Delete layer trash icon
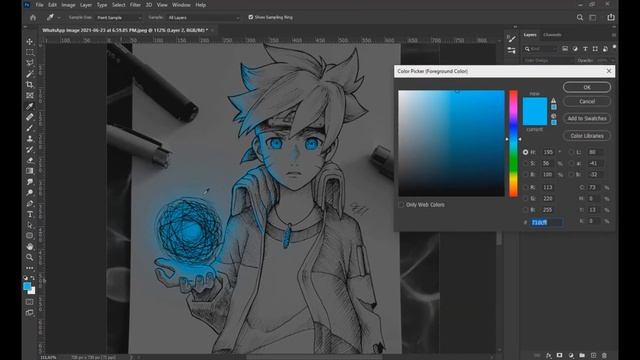The height and width of the screenshot is (360, 640). 604,356
